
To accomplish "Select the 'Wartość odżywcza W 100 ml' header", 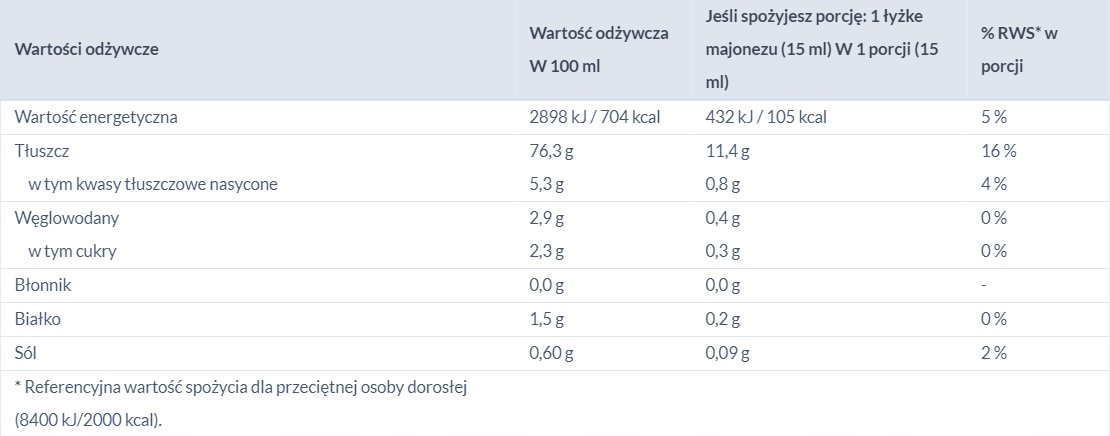I will tap(599, 50).
